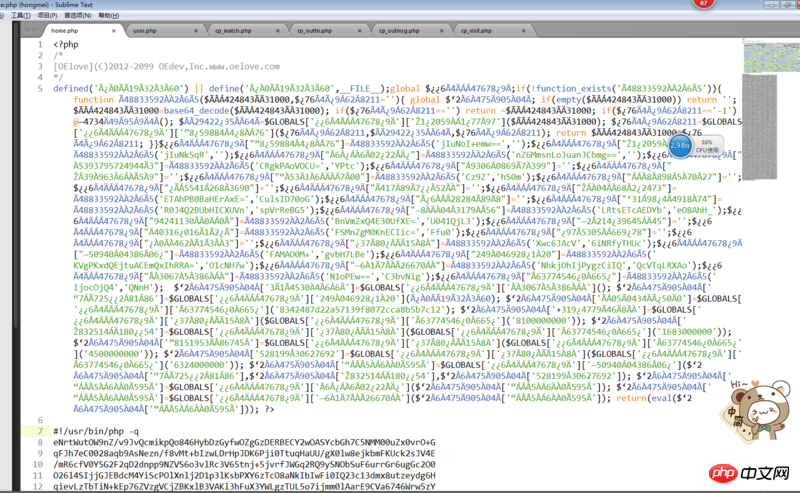Close the user.php tab
This screenshot has height=493, width=800.
point(195,31)
